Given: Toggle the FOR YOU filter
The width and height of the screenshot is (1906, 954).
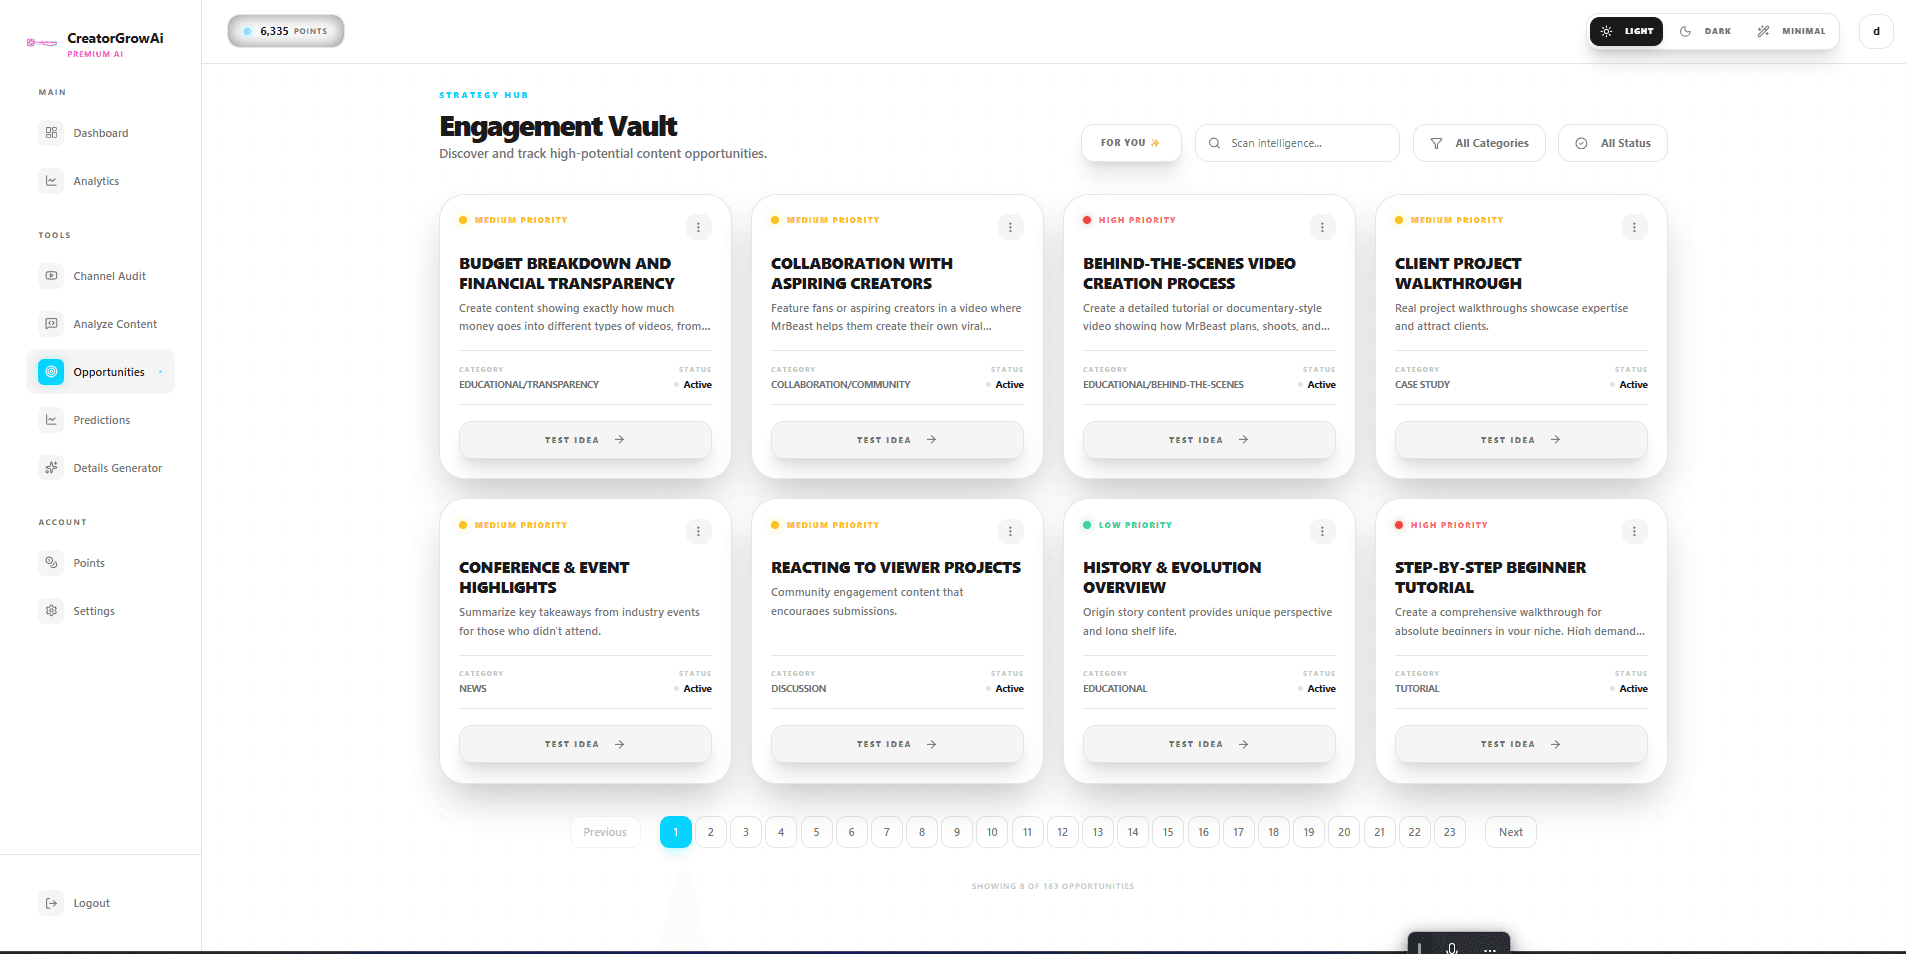Looking at the screenshot, I should click(x=1130, y=143).
